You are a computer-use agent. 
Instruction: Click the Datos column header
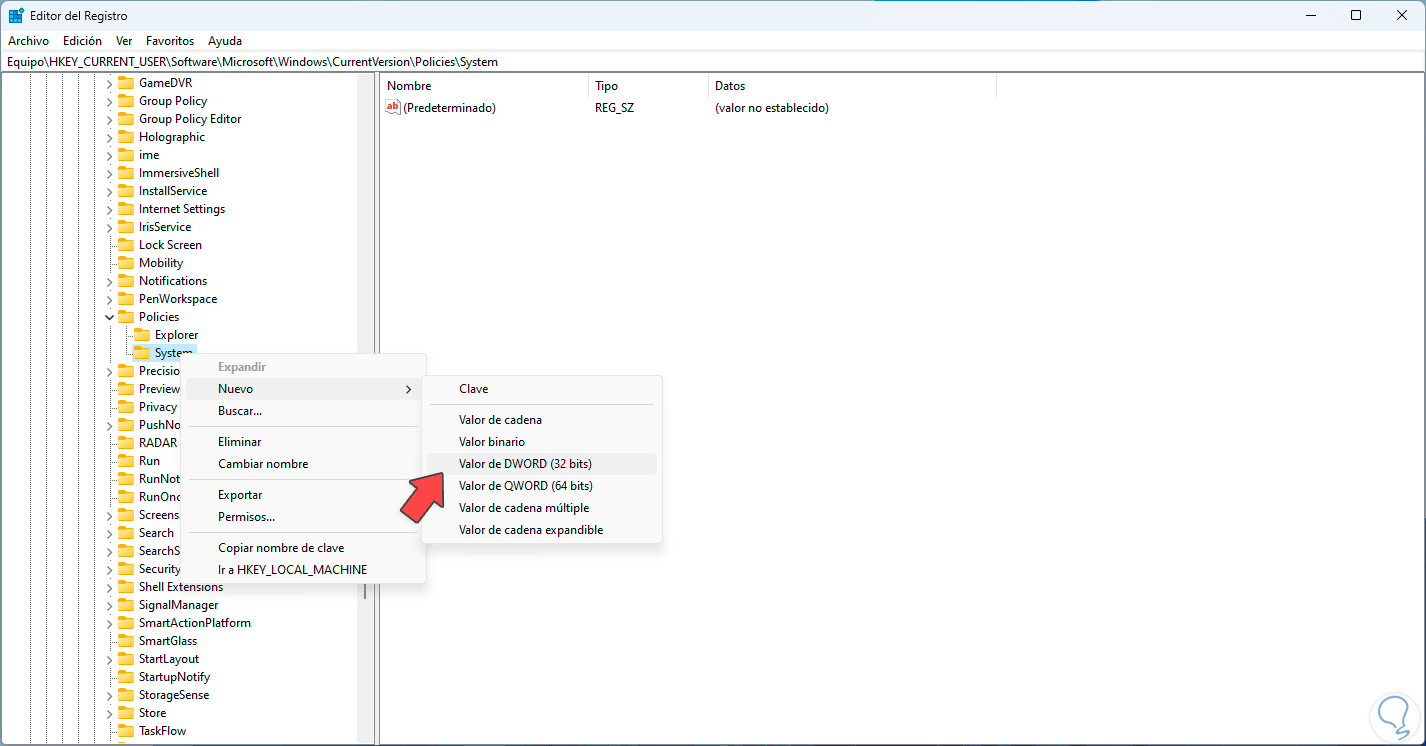852,86
